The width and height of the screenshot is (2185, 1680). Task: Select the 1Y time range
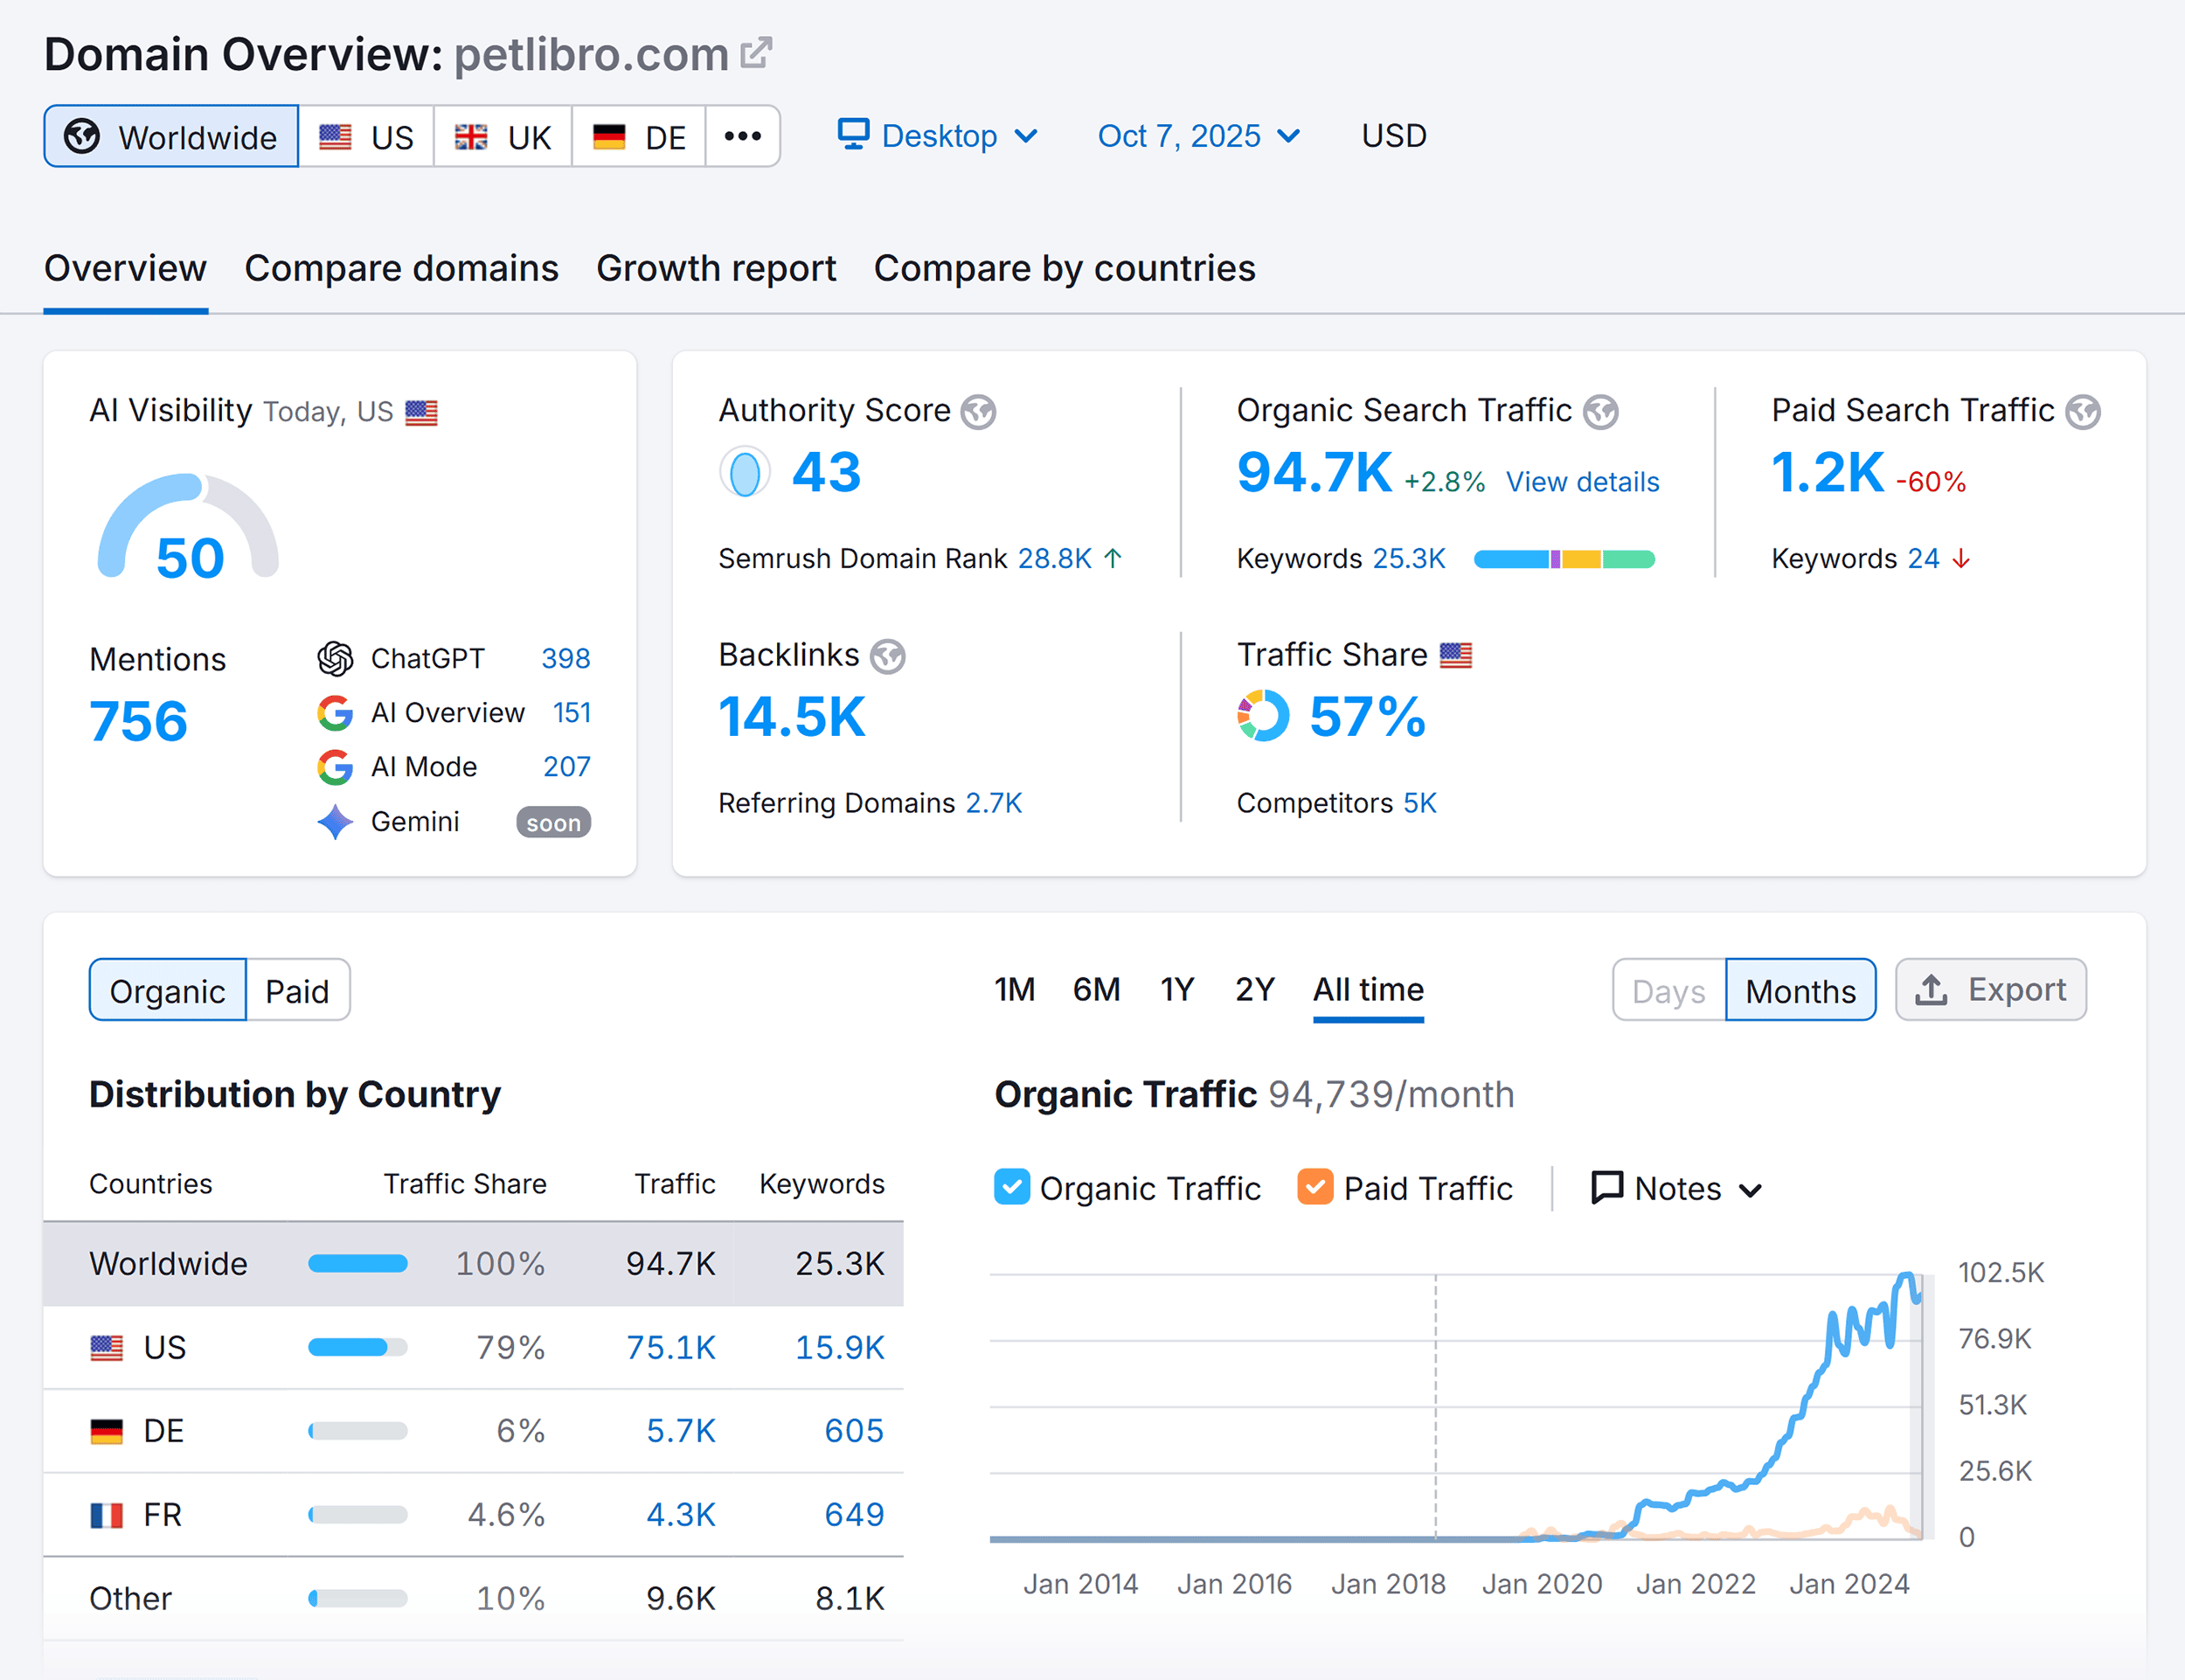1177,989
